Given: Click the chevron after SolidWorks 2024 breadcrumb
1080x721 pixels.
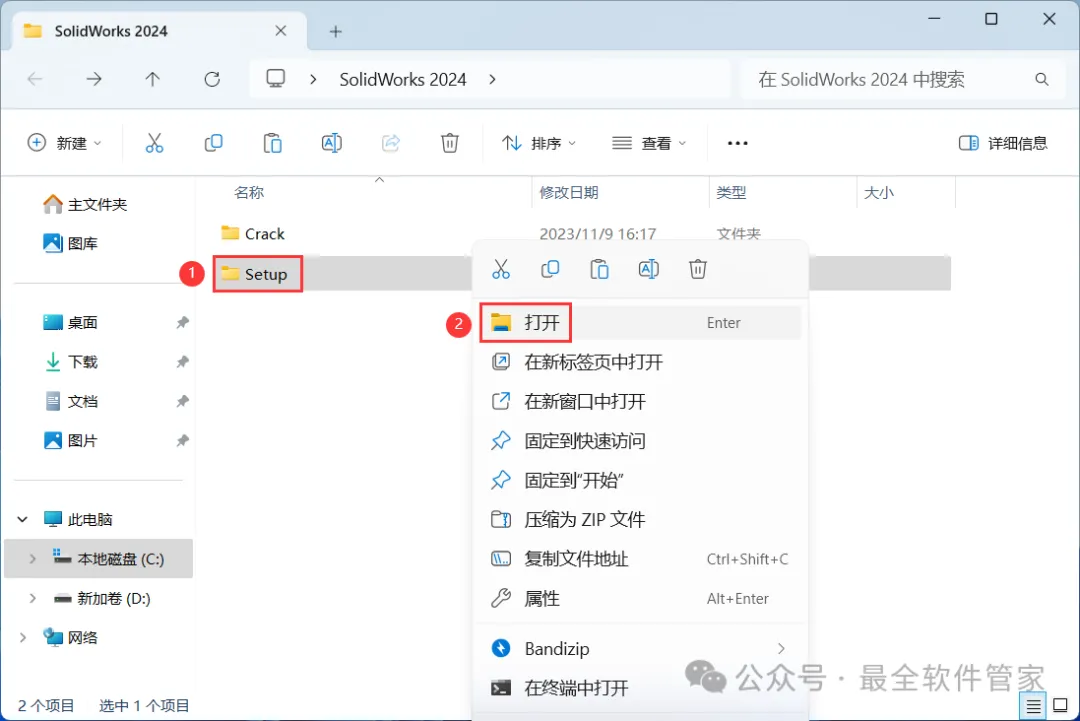Looking at the screenshot, I should coord(492,79).
